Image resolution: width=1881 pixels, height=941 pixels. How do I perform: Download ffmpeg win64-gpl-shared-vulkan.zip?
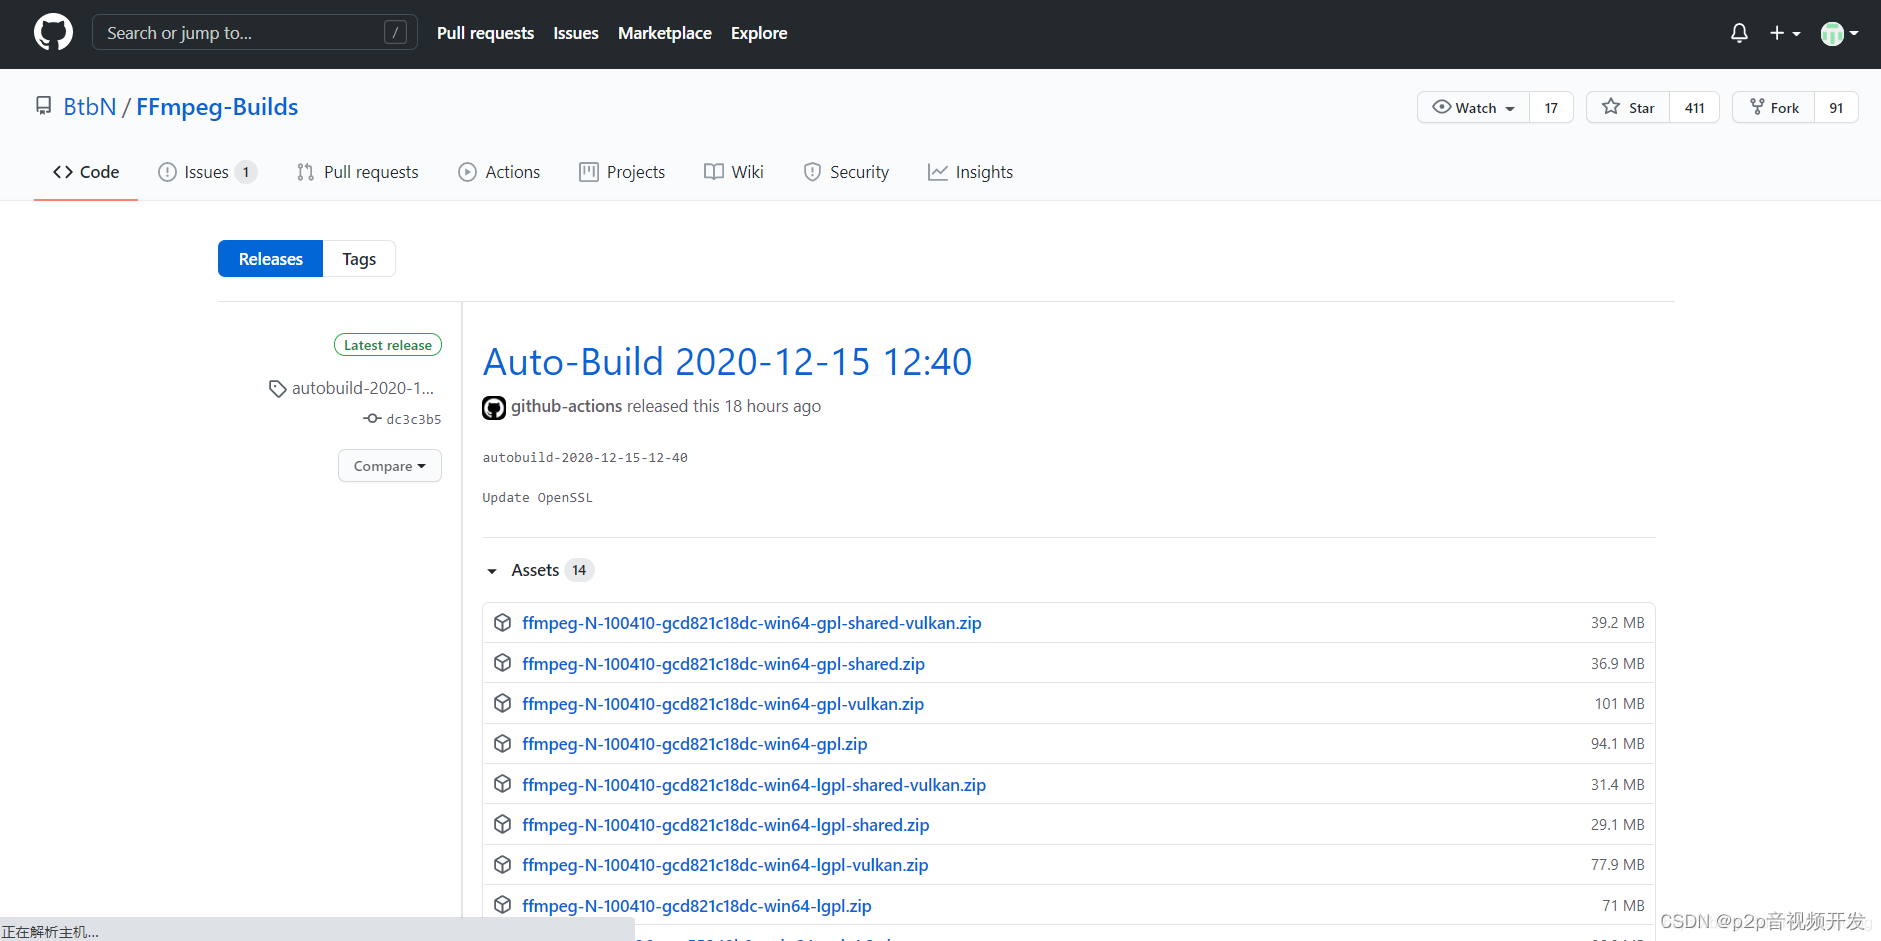pyautogui.click(x=752, y=623)
